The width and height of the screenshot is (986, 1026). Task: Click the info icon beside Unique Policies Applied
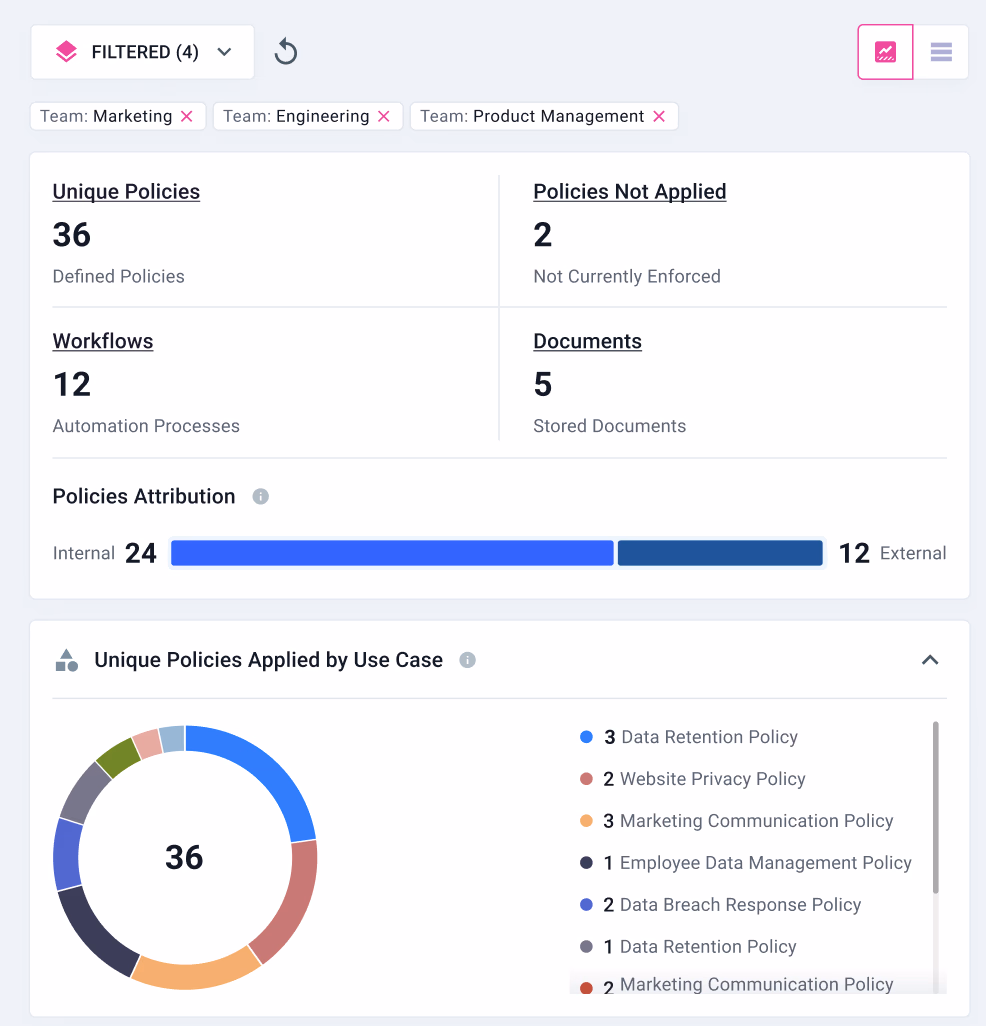[467, 660]
